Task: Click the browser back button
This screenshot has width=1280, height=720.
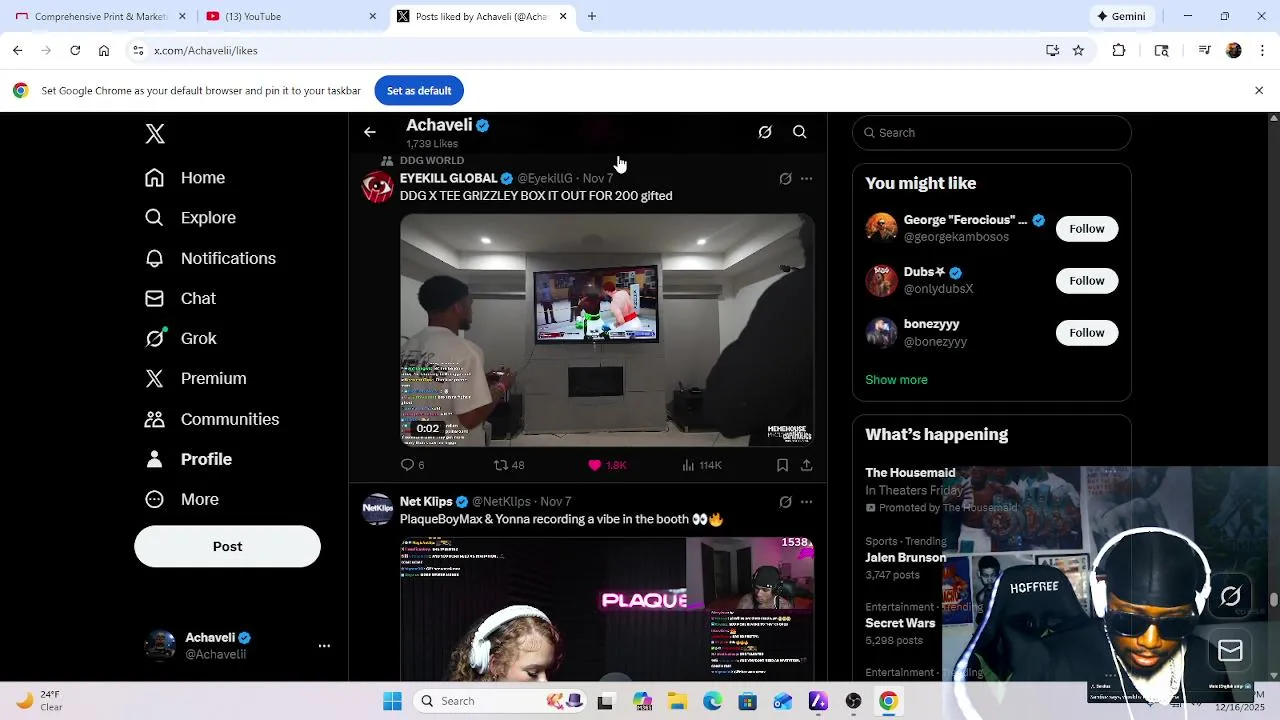Action: [x=18, y=50]
